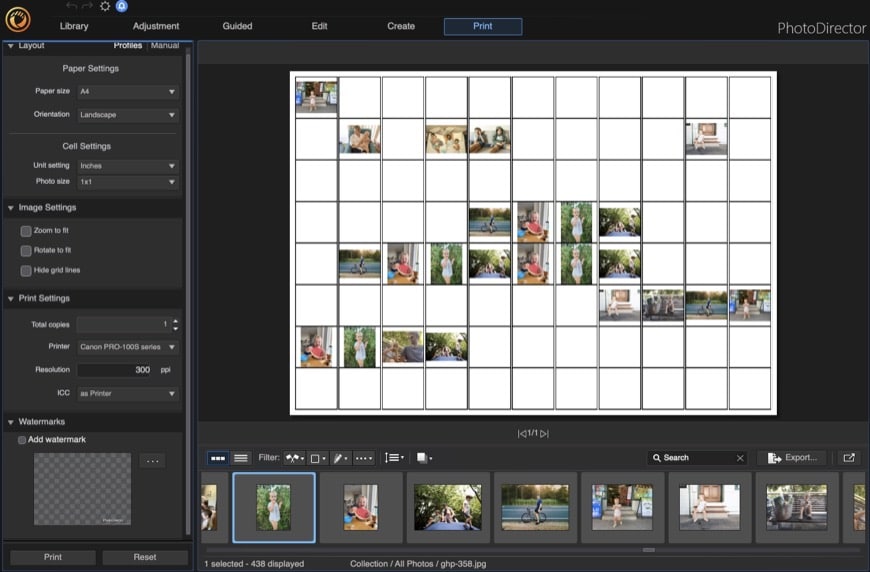Click the left panel vertical scrollbar
The width and height of the screenshot is (870, 572).
tap(188, 294)
